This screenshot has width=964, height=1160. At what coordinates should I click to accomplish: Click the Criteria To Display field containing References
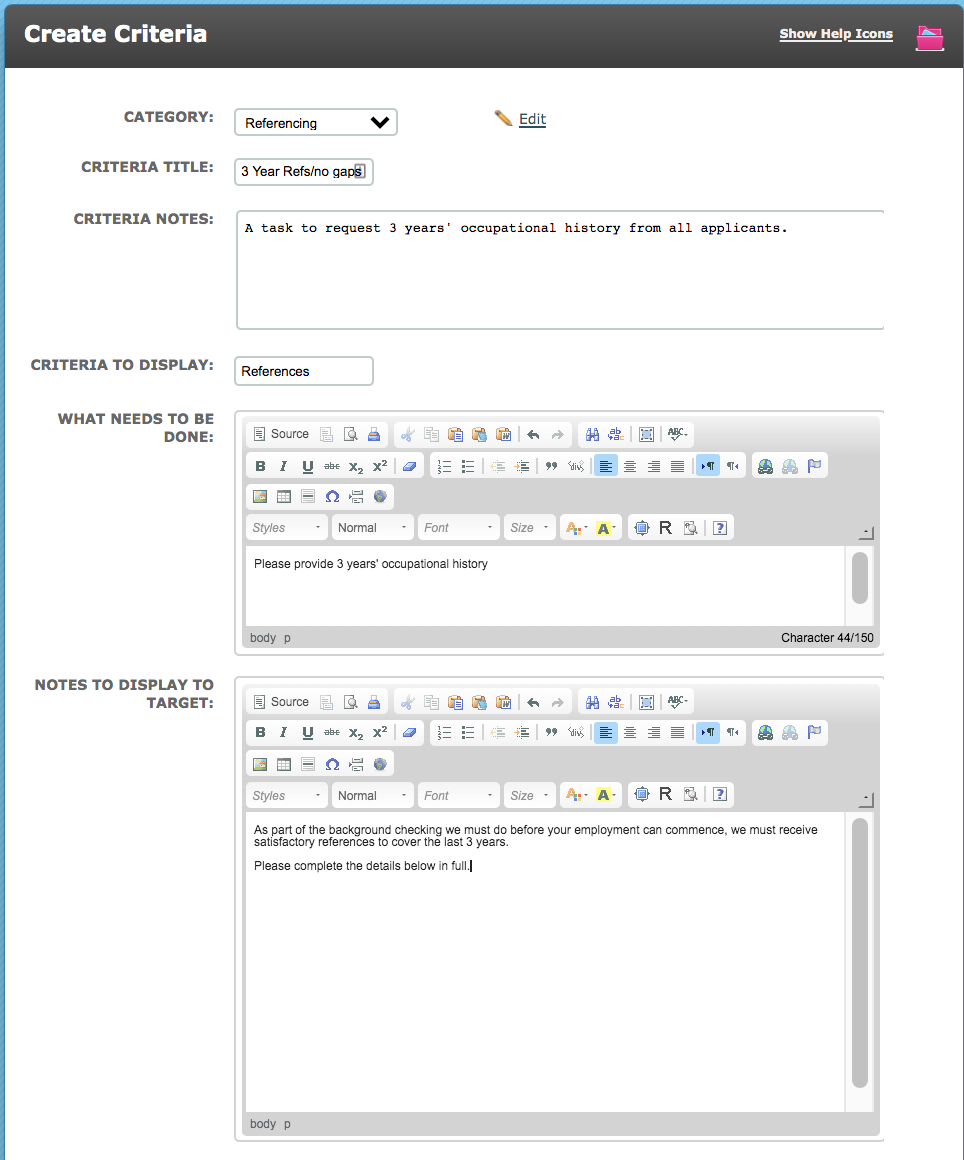click(304, 371)
